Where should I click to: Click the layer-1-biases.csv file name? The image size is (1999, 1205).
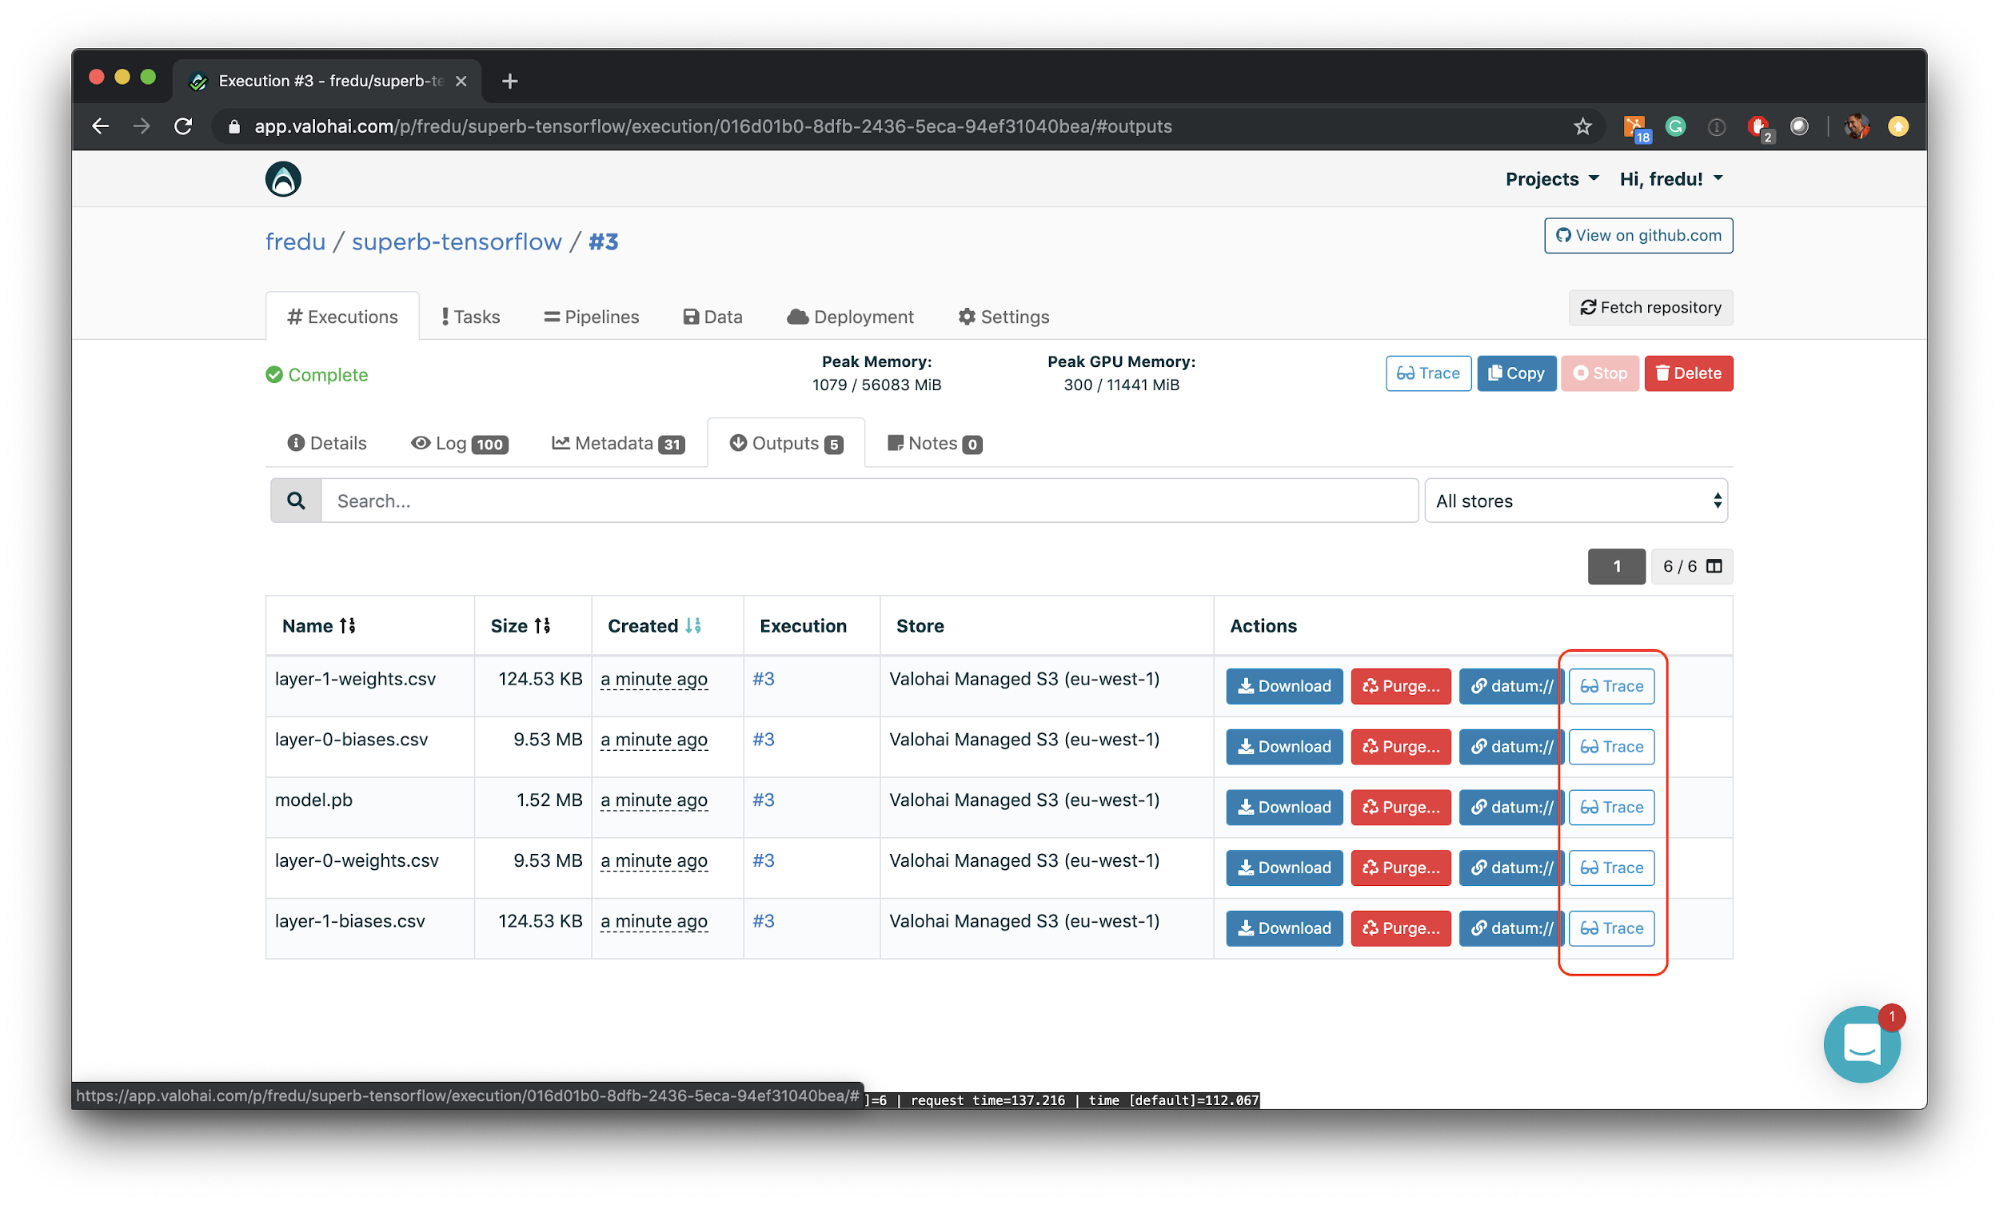[x=350, y=921]
